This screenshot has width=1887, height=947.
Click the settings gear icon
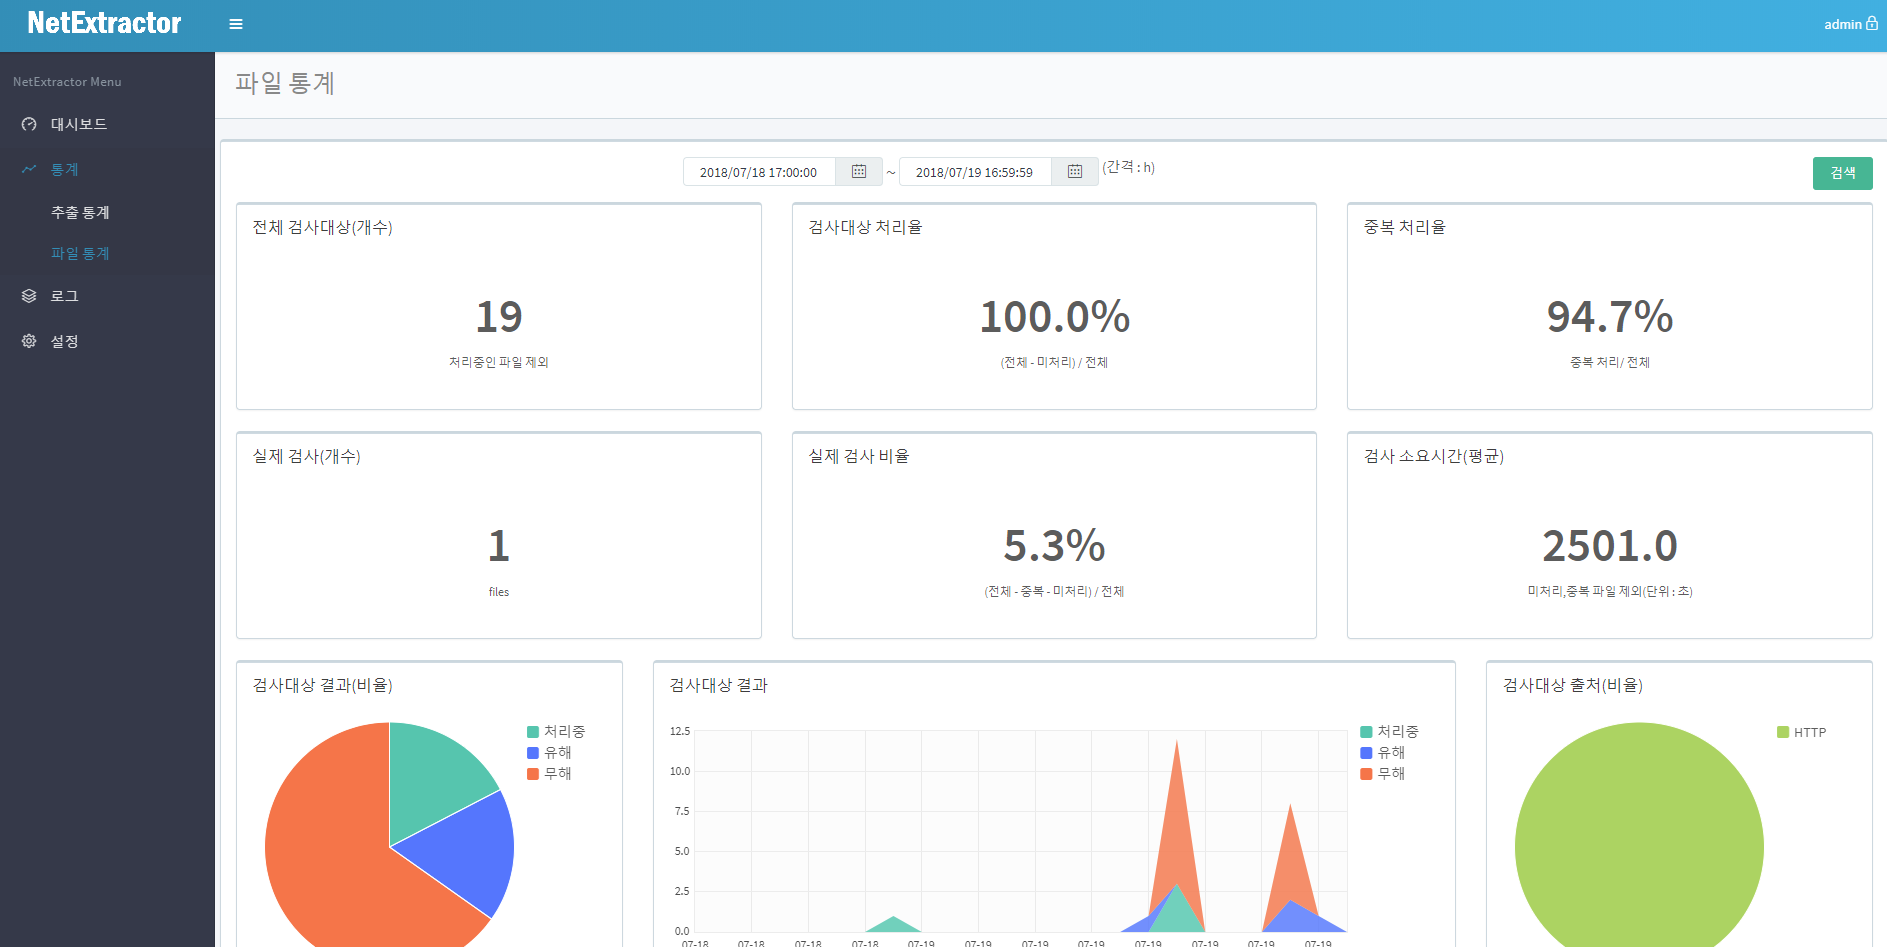tap(29, 341)
